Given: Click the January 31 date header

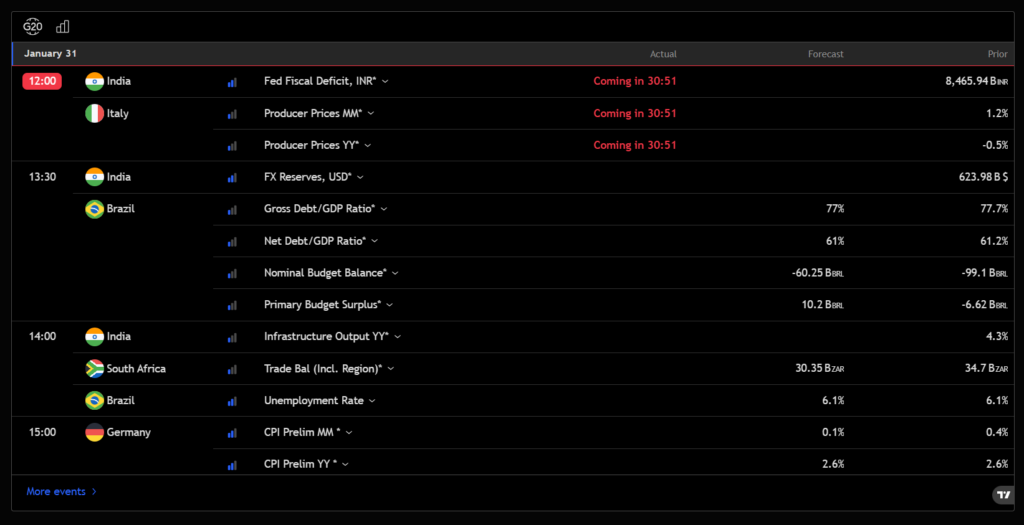Looking at the screenshot, I should point(50,54).
